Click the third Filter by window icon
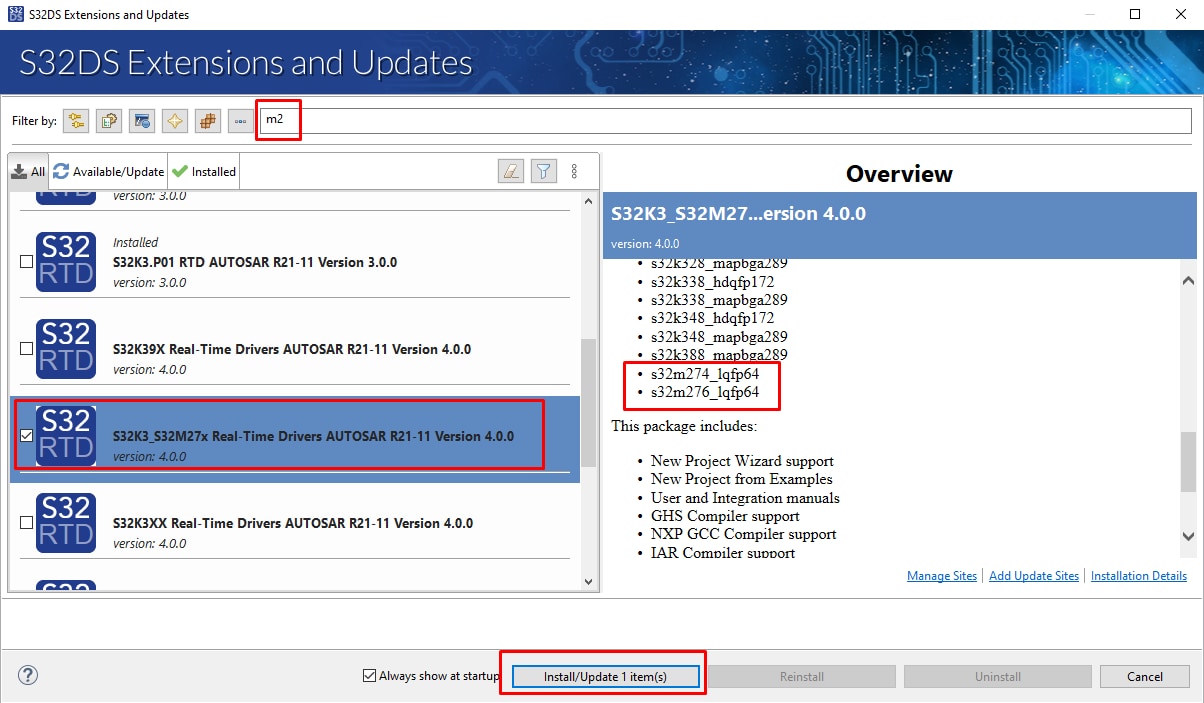The height and width of the screenshot is (703, 1204). [142, 121]
